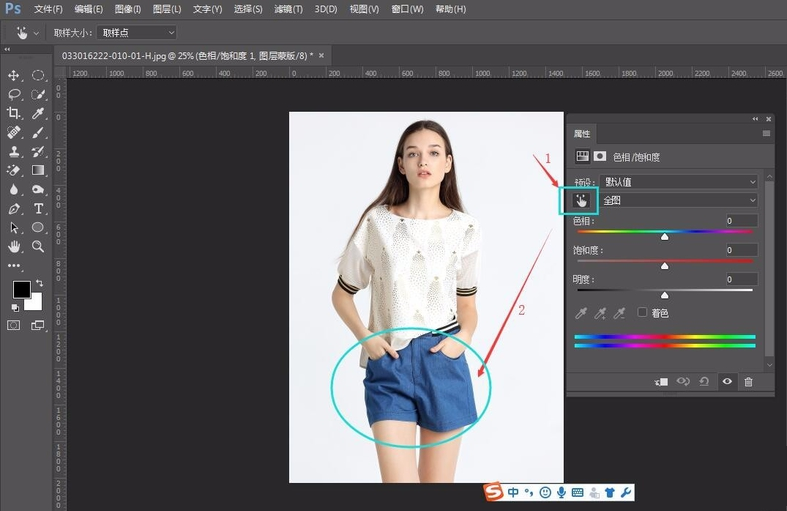Enable the 着色 colorize checkbox
Image resolution: width=787 pixels, height=511 pixels.
coord(642,313)
